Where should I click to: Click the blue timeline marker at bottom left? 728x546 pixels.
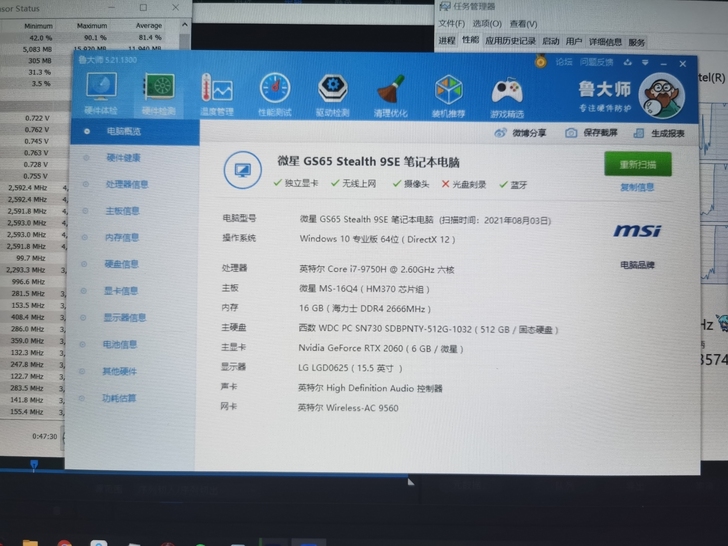click(34, 464)
